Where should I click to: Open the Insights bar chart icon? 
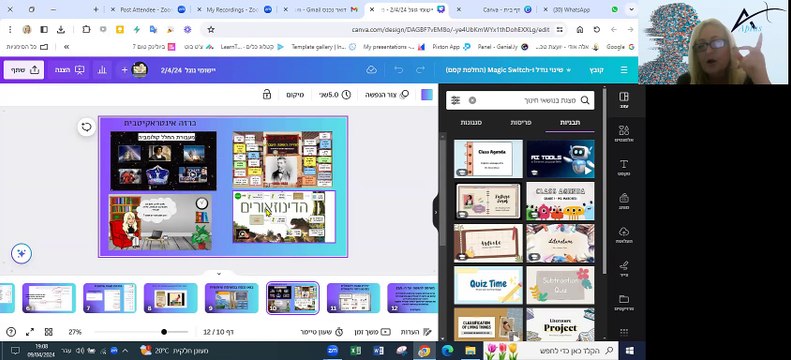coord(102,70)
